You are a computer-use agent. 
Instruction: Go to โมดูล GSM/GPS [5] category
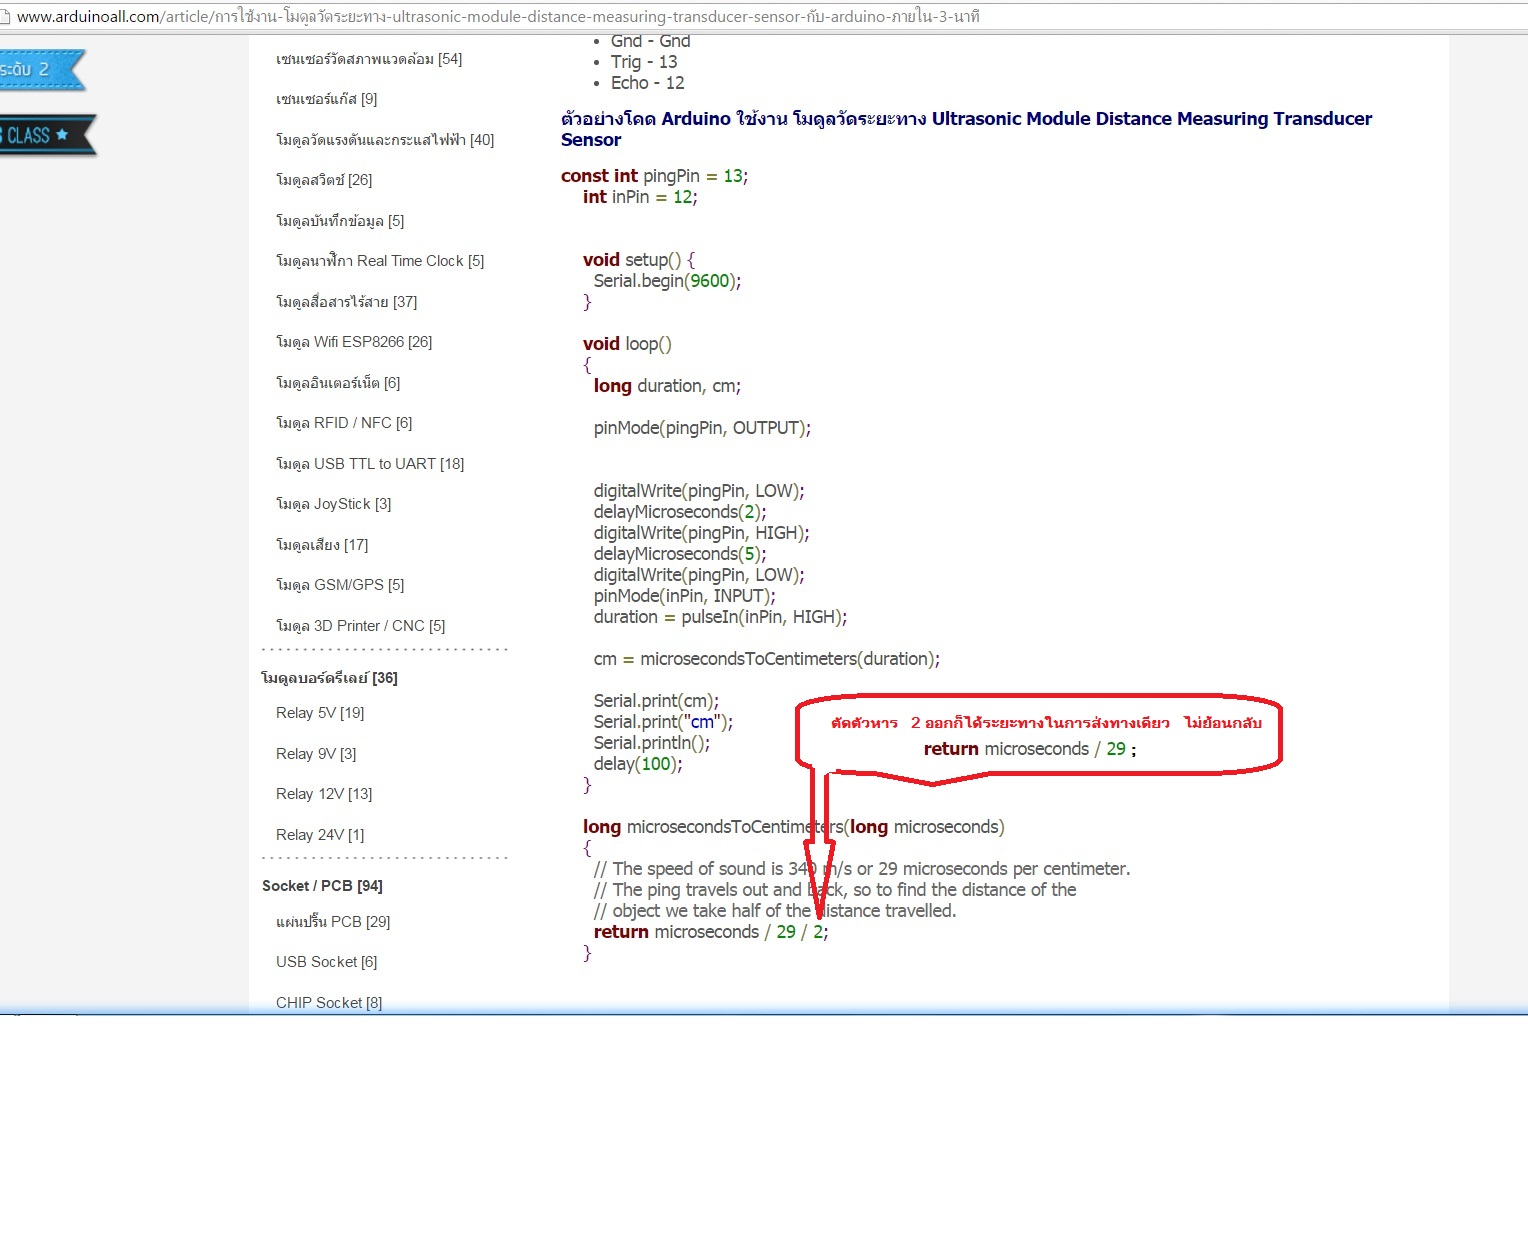coord(339,585)
